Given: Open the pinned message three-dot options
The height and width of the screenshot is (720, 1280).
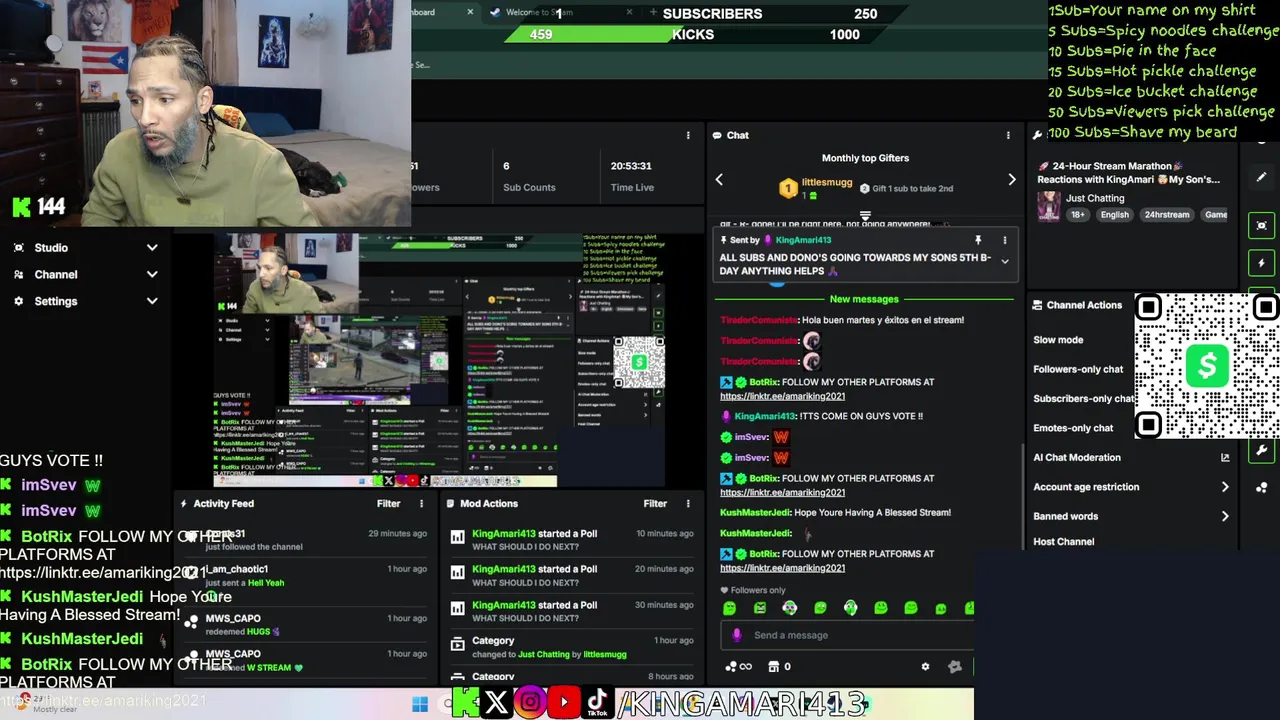Looking at the screenshot, I should click(1005, 240).
